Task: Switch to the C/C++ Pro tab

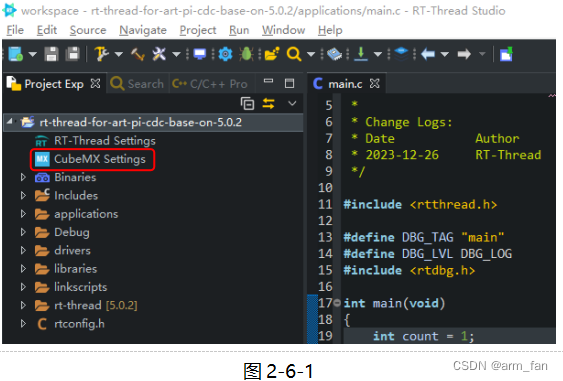Action: [x=210, y=84]
